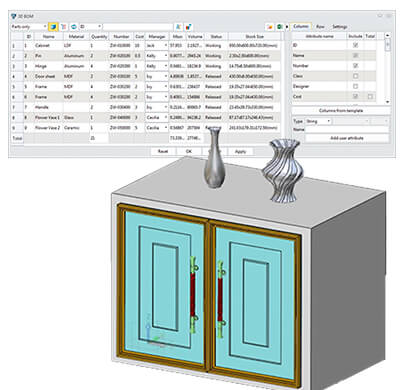
Task: Tick the Total checkbox in the Cost row
Action: [370, 97]
